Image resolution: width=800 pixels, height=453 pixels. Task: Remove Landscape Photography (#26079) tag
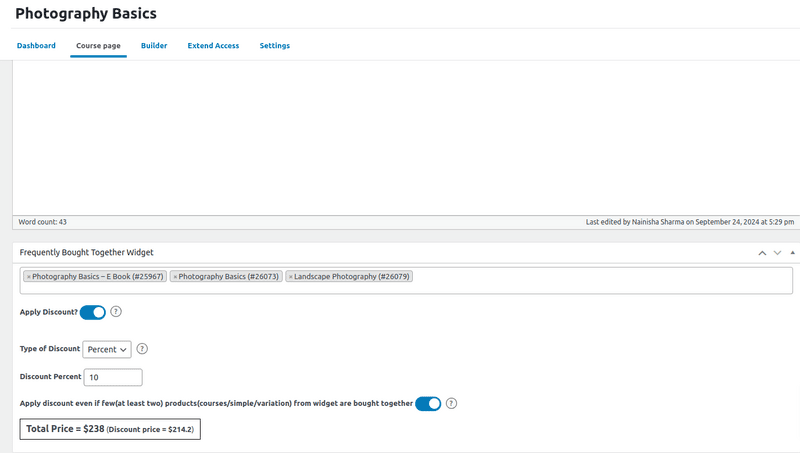291,276
